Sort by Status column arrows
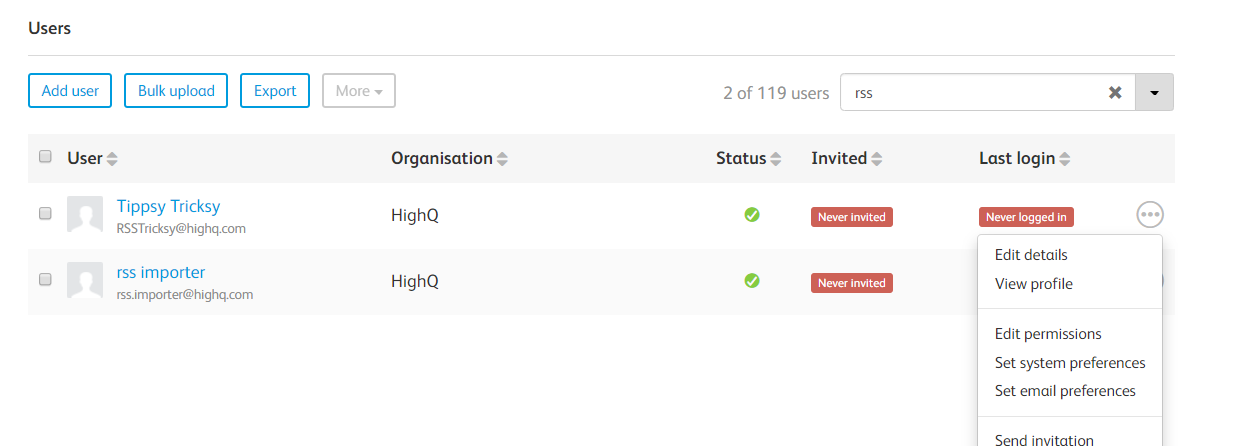The image size is (1240, 446). pyautogui.click(x=775, y=159)
